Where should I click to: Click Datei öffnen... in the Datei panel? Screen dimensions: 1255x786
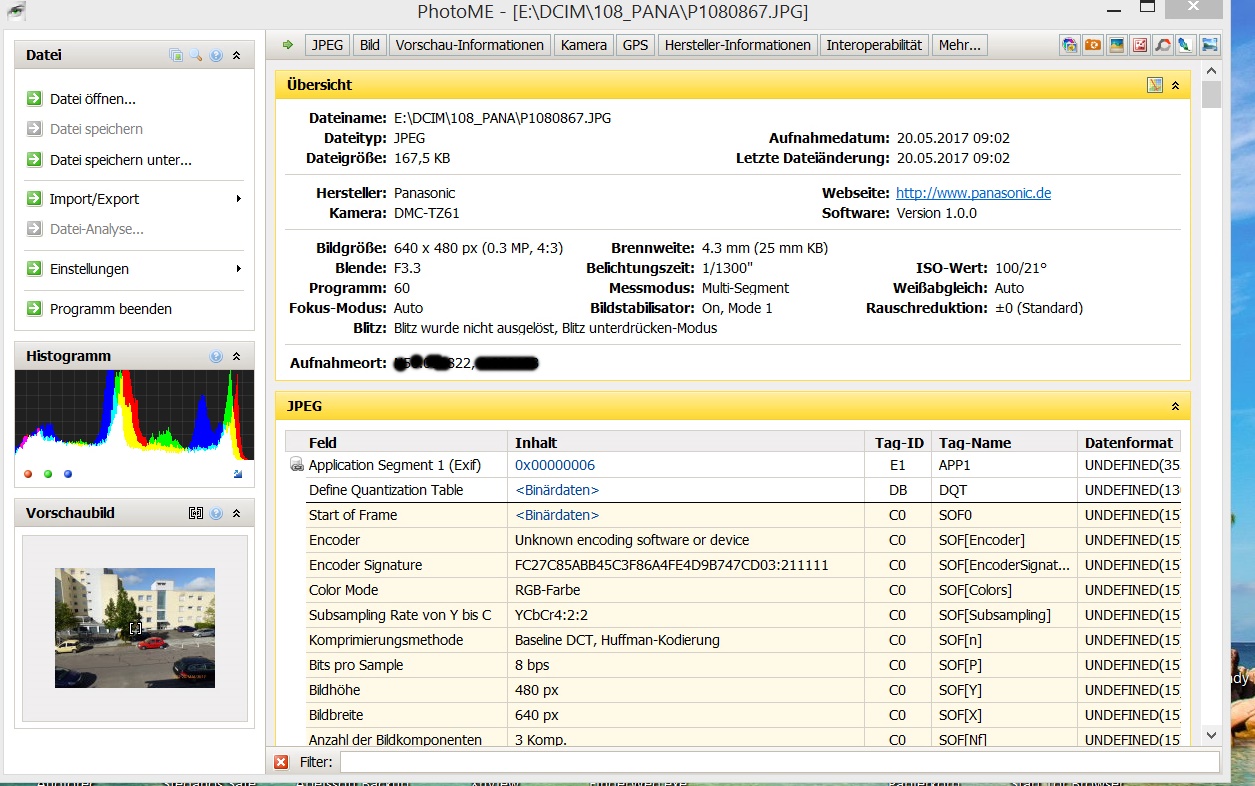92,99
